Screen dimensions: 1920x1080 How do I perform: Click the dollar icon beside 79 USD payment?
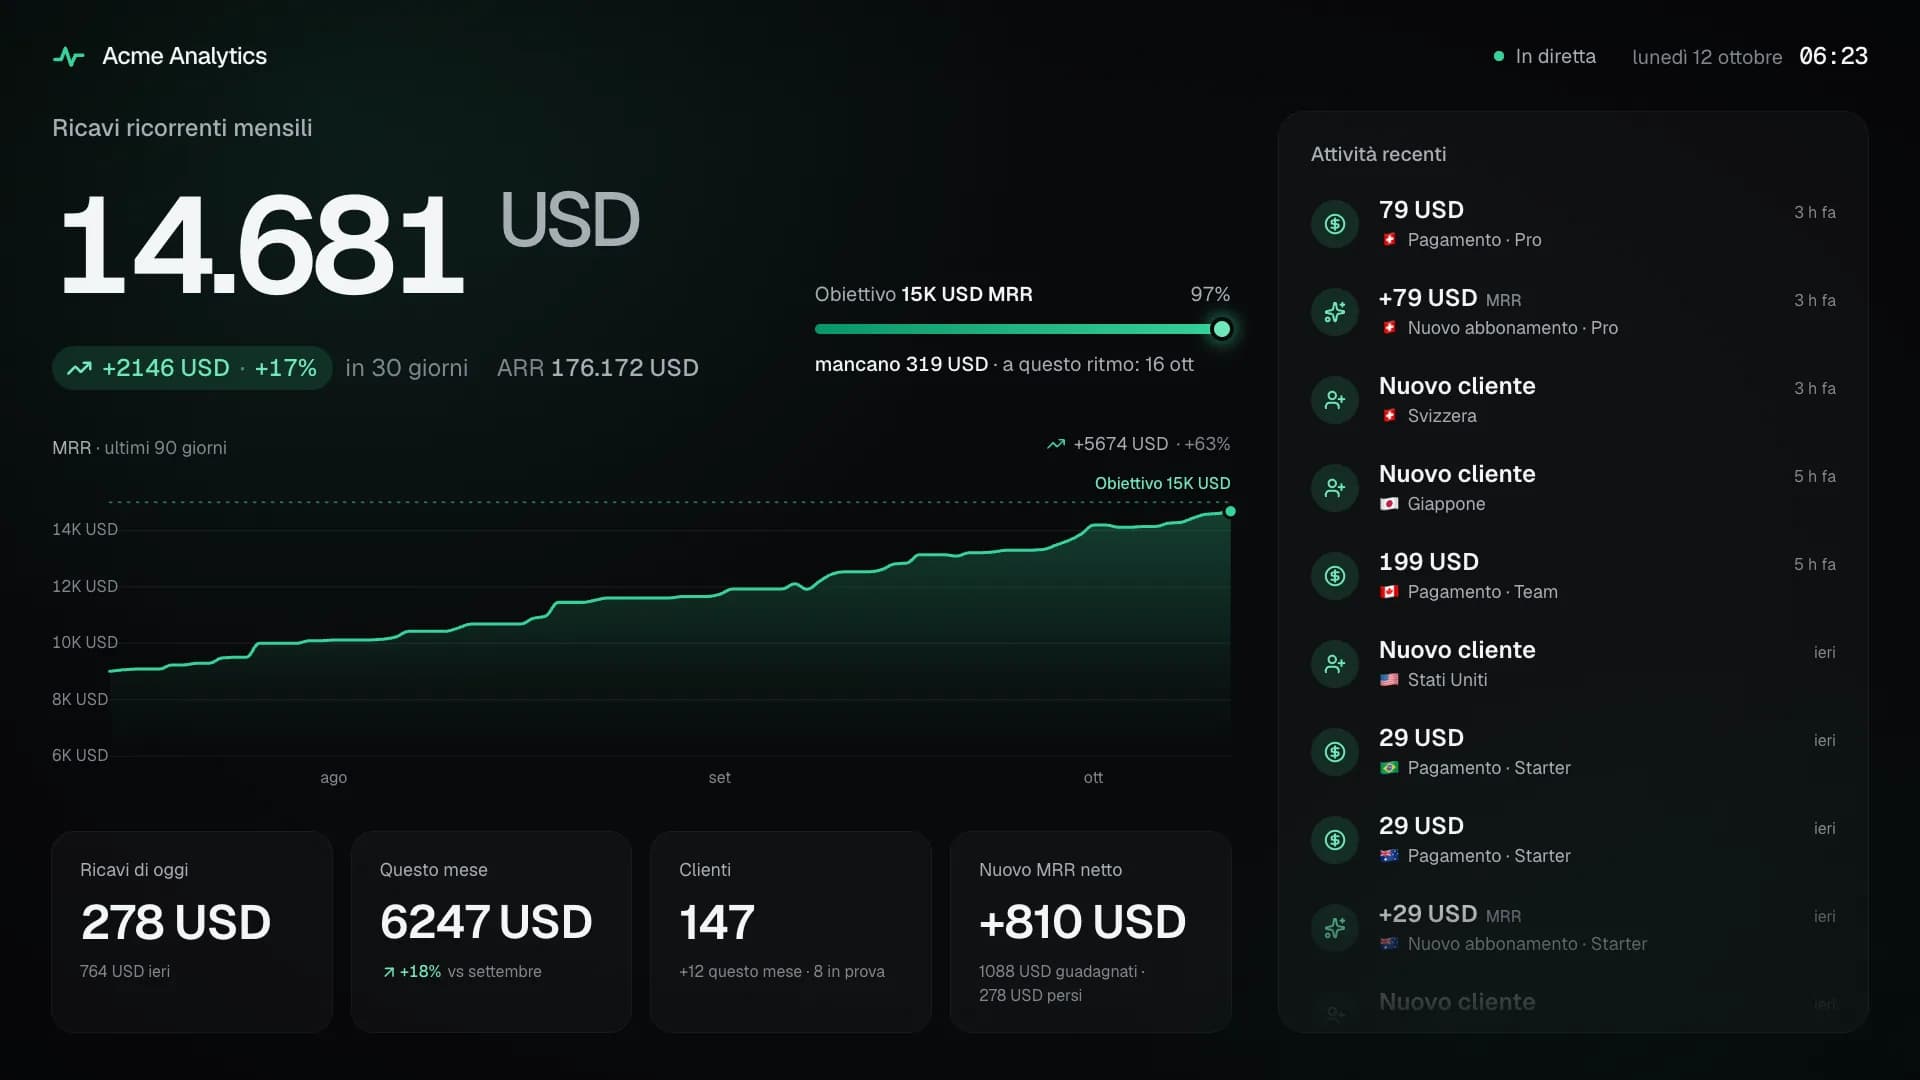[1335, 224]
